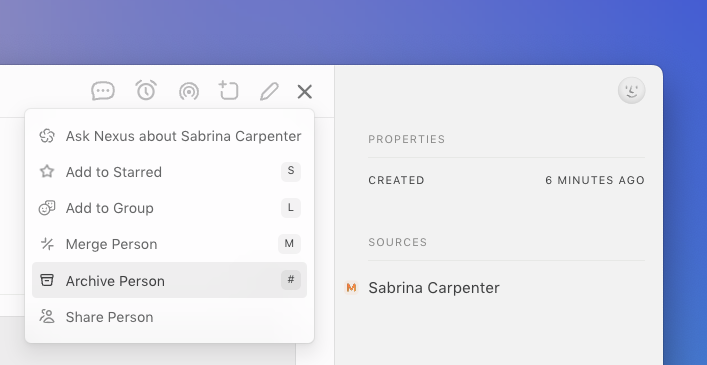Choose Add to Group from the menu
The height and width of the screenshot is (365, 707).
click(170, 208)
